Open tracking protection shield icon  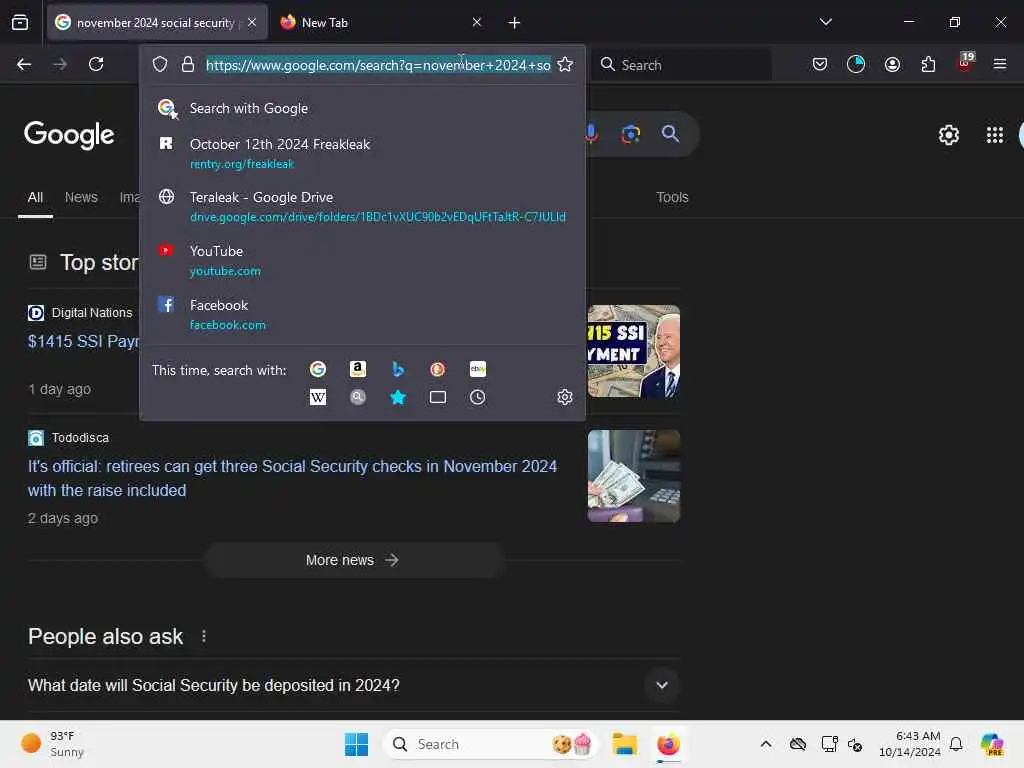160,64
